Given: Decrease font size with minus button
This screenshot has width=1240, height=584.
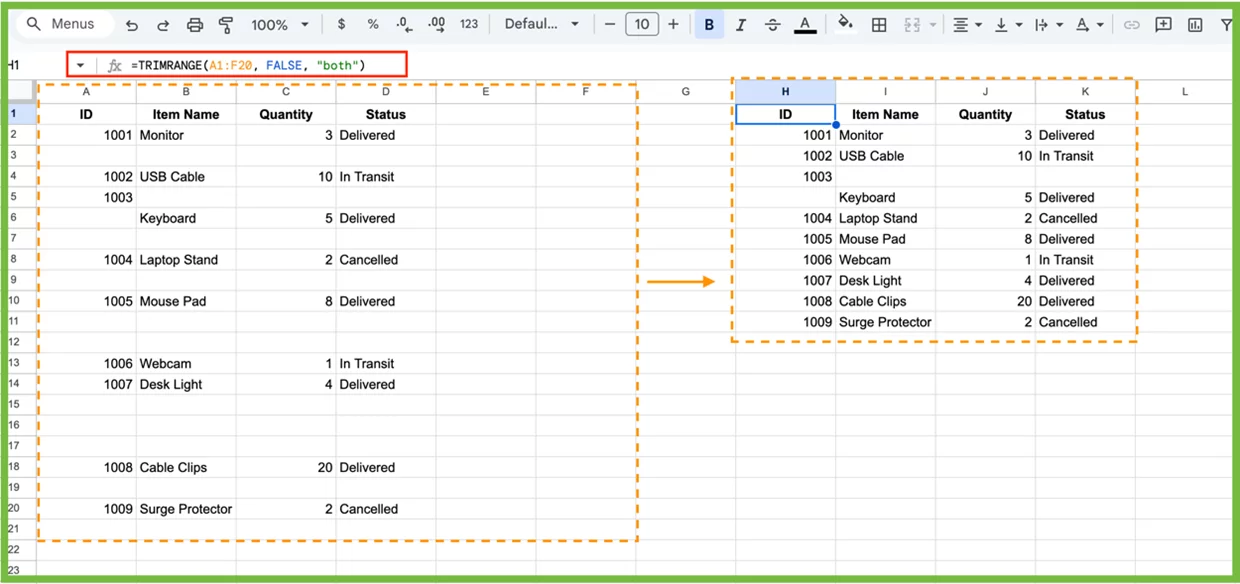Looking at the screenshot, I should [610, 25].
